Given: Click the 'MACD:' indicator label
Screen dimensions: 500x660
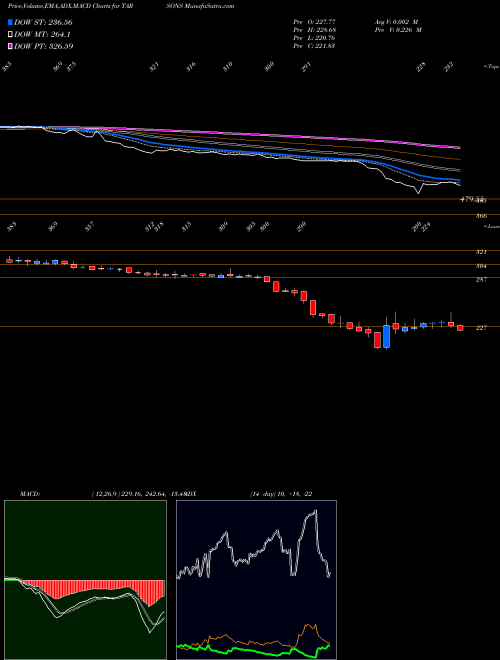Looking at the screenshot, I should pos(29,494).
